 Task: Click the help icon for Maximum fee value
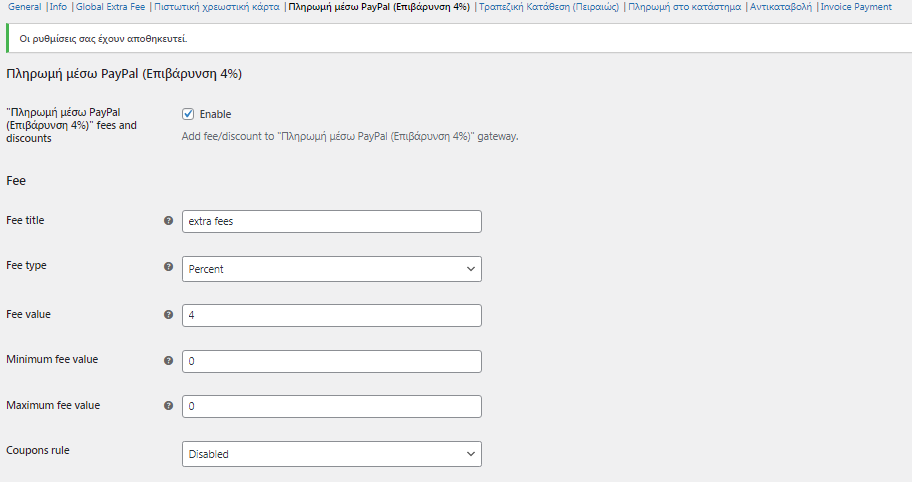(169, 406)
